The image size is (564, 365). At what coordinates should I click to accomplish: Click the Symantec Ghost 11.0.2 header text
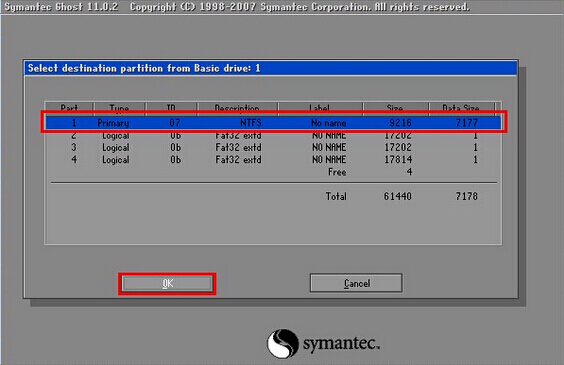coord(61,7)
